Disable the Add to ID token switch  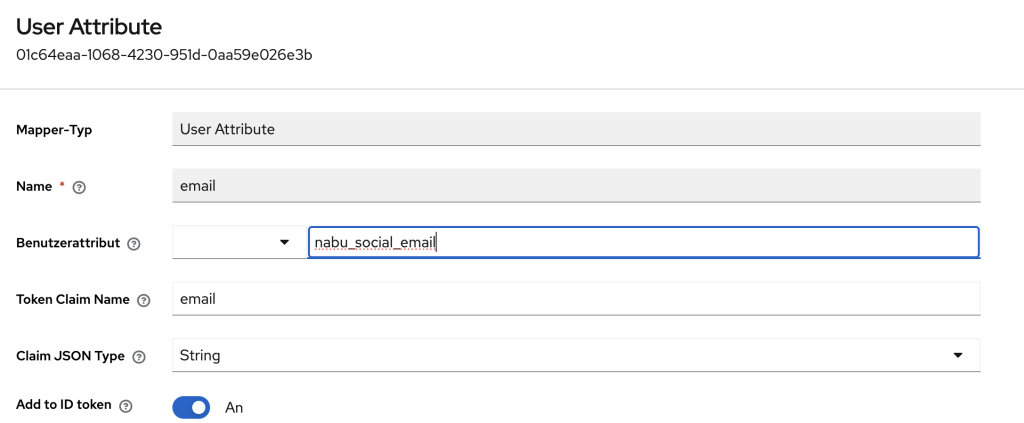[191, 407]
